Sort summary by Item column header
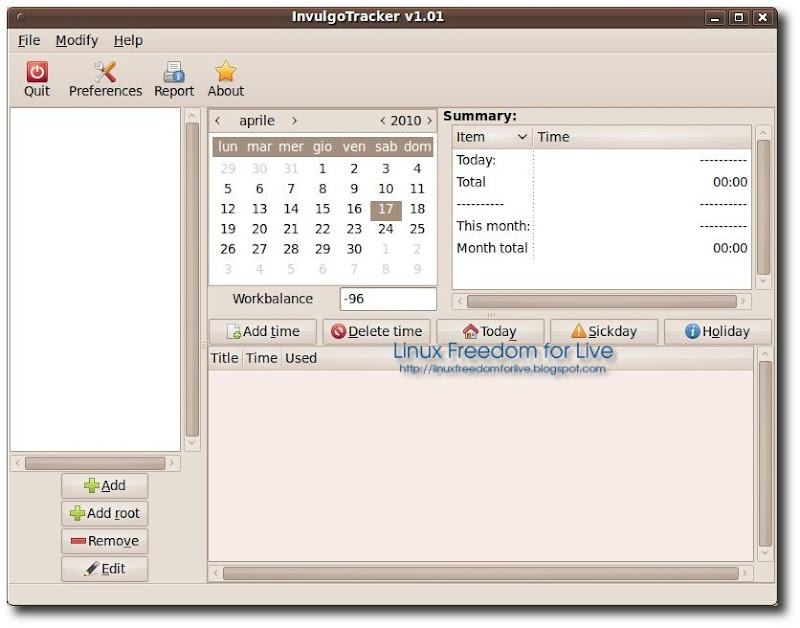800x628 pixels. pos(492,137)
